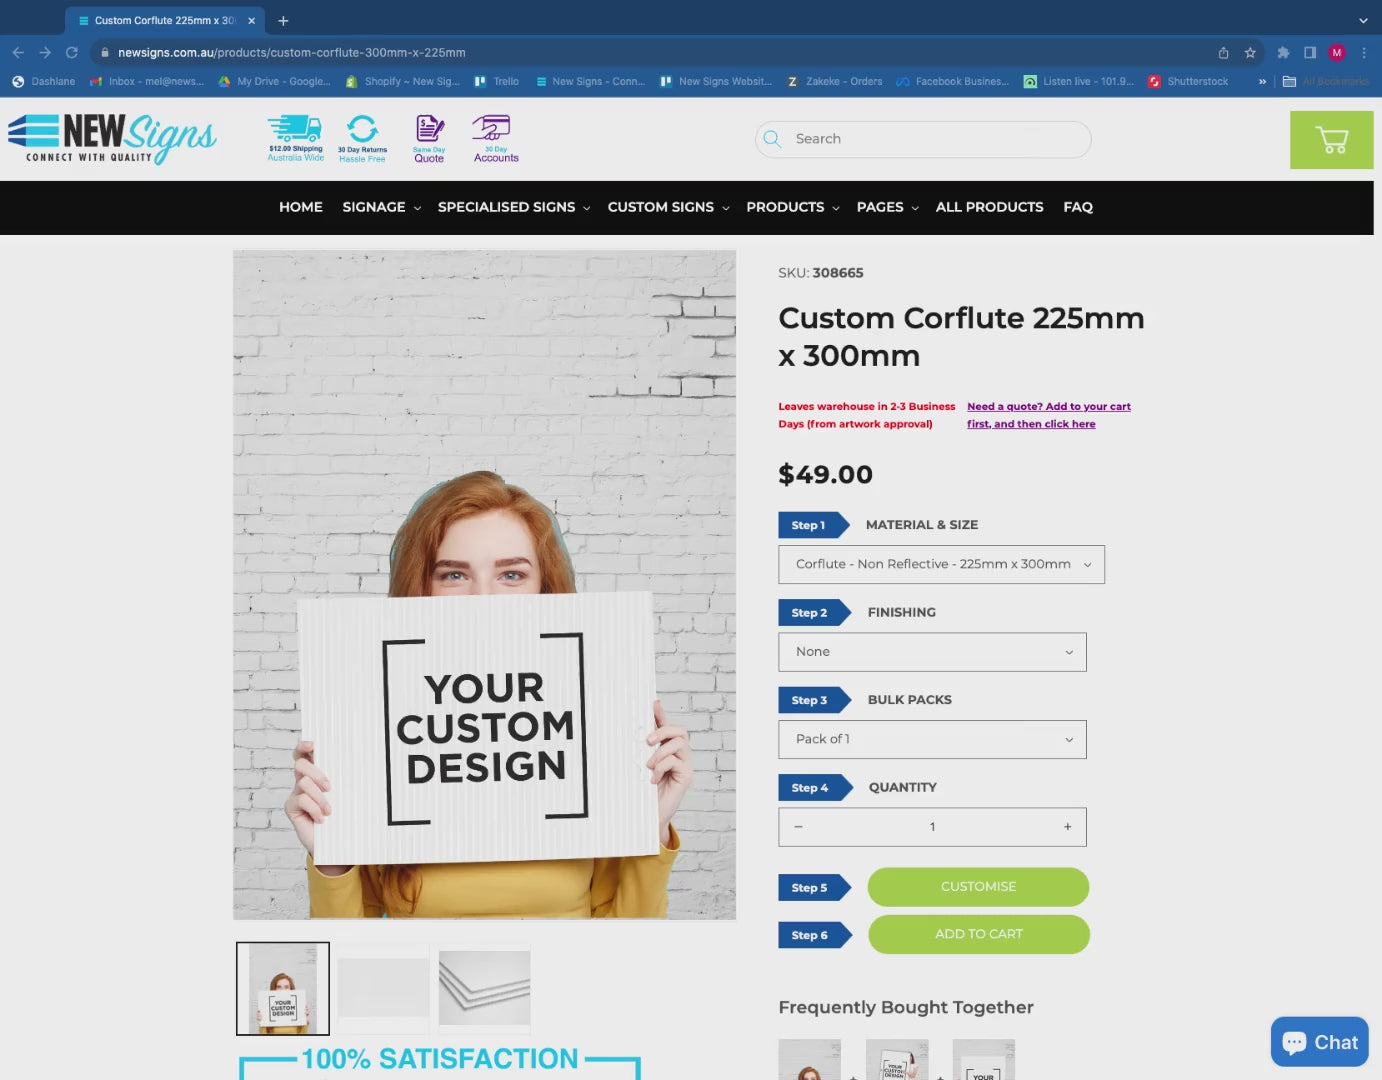
Task: Open the Finishing dropdown set to None
Action: pyautogui.click(x=932, y=652)
